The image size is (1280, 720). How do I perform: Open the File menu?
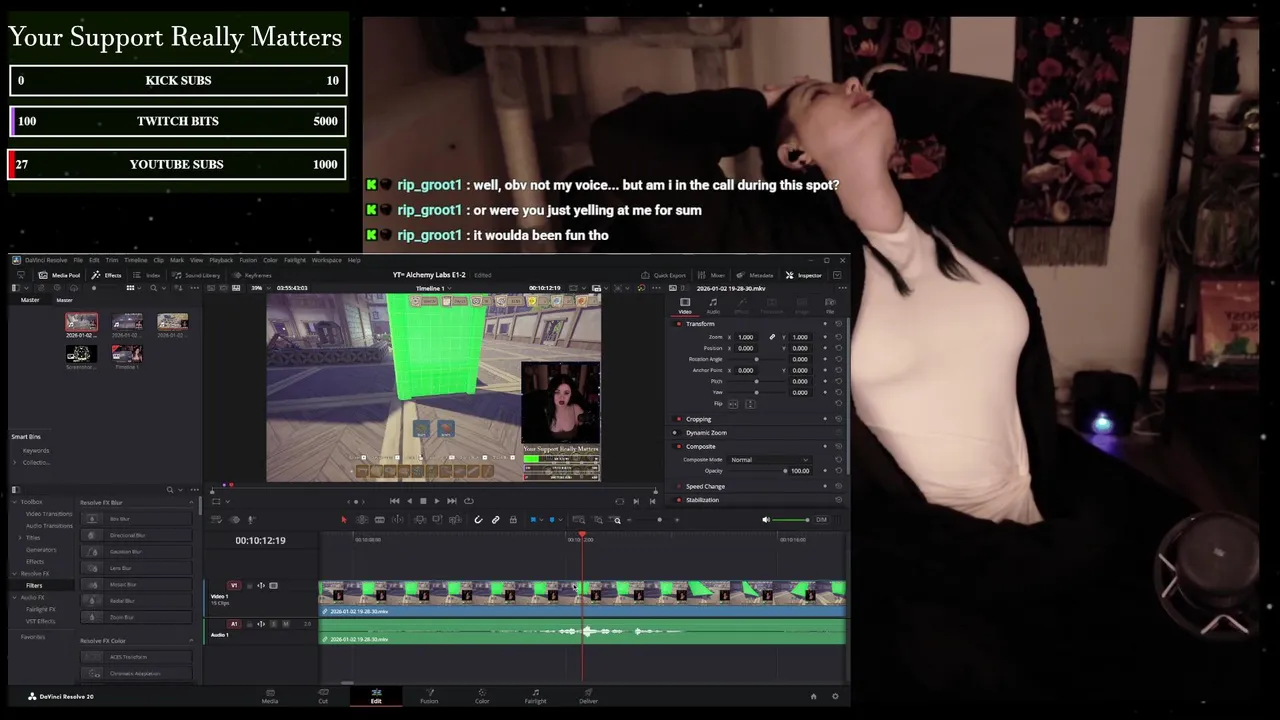tap(78, 260)
